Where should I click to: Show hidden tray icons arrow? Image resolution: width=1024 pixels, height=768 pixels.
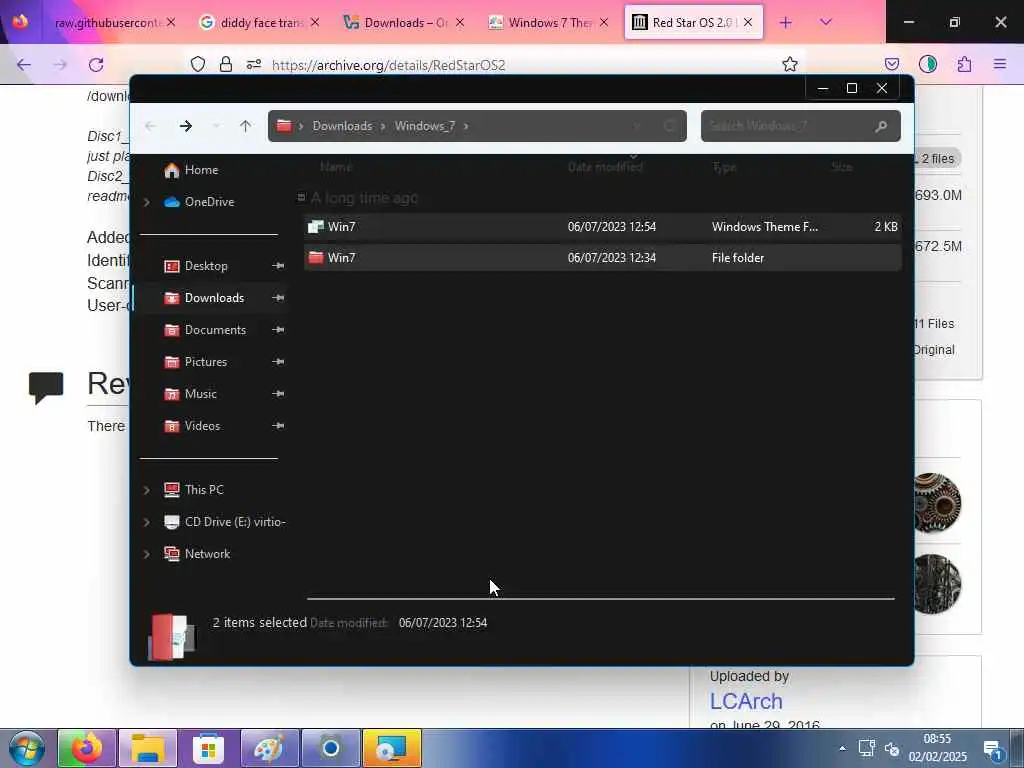point(842,748)
